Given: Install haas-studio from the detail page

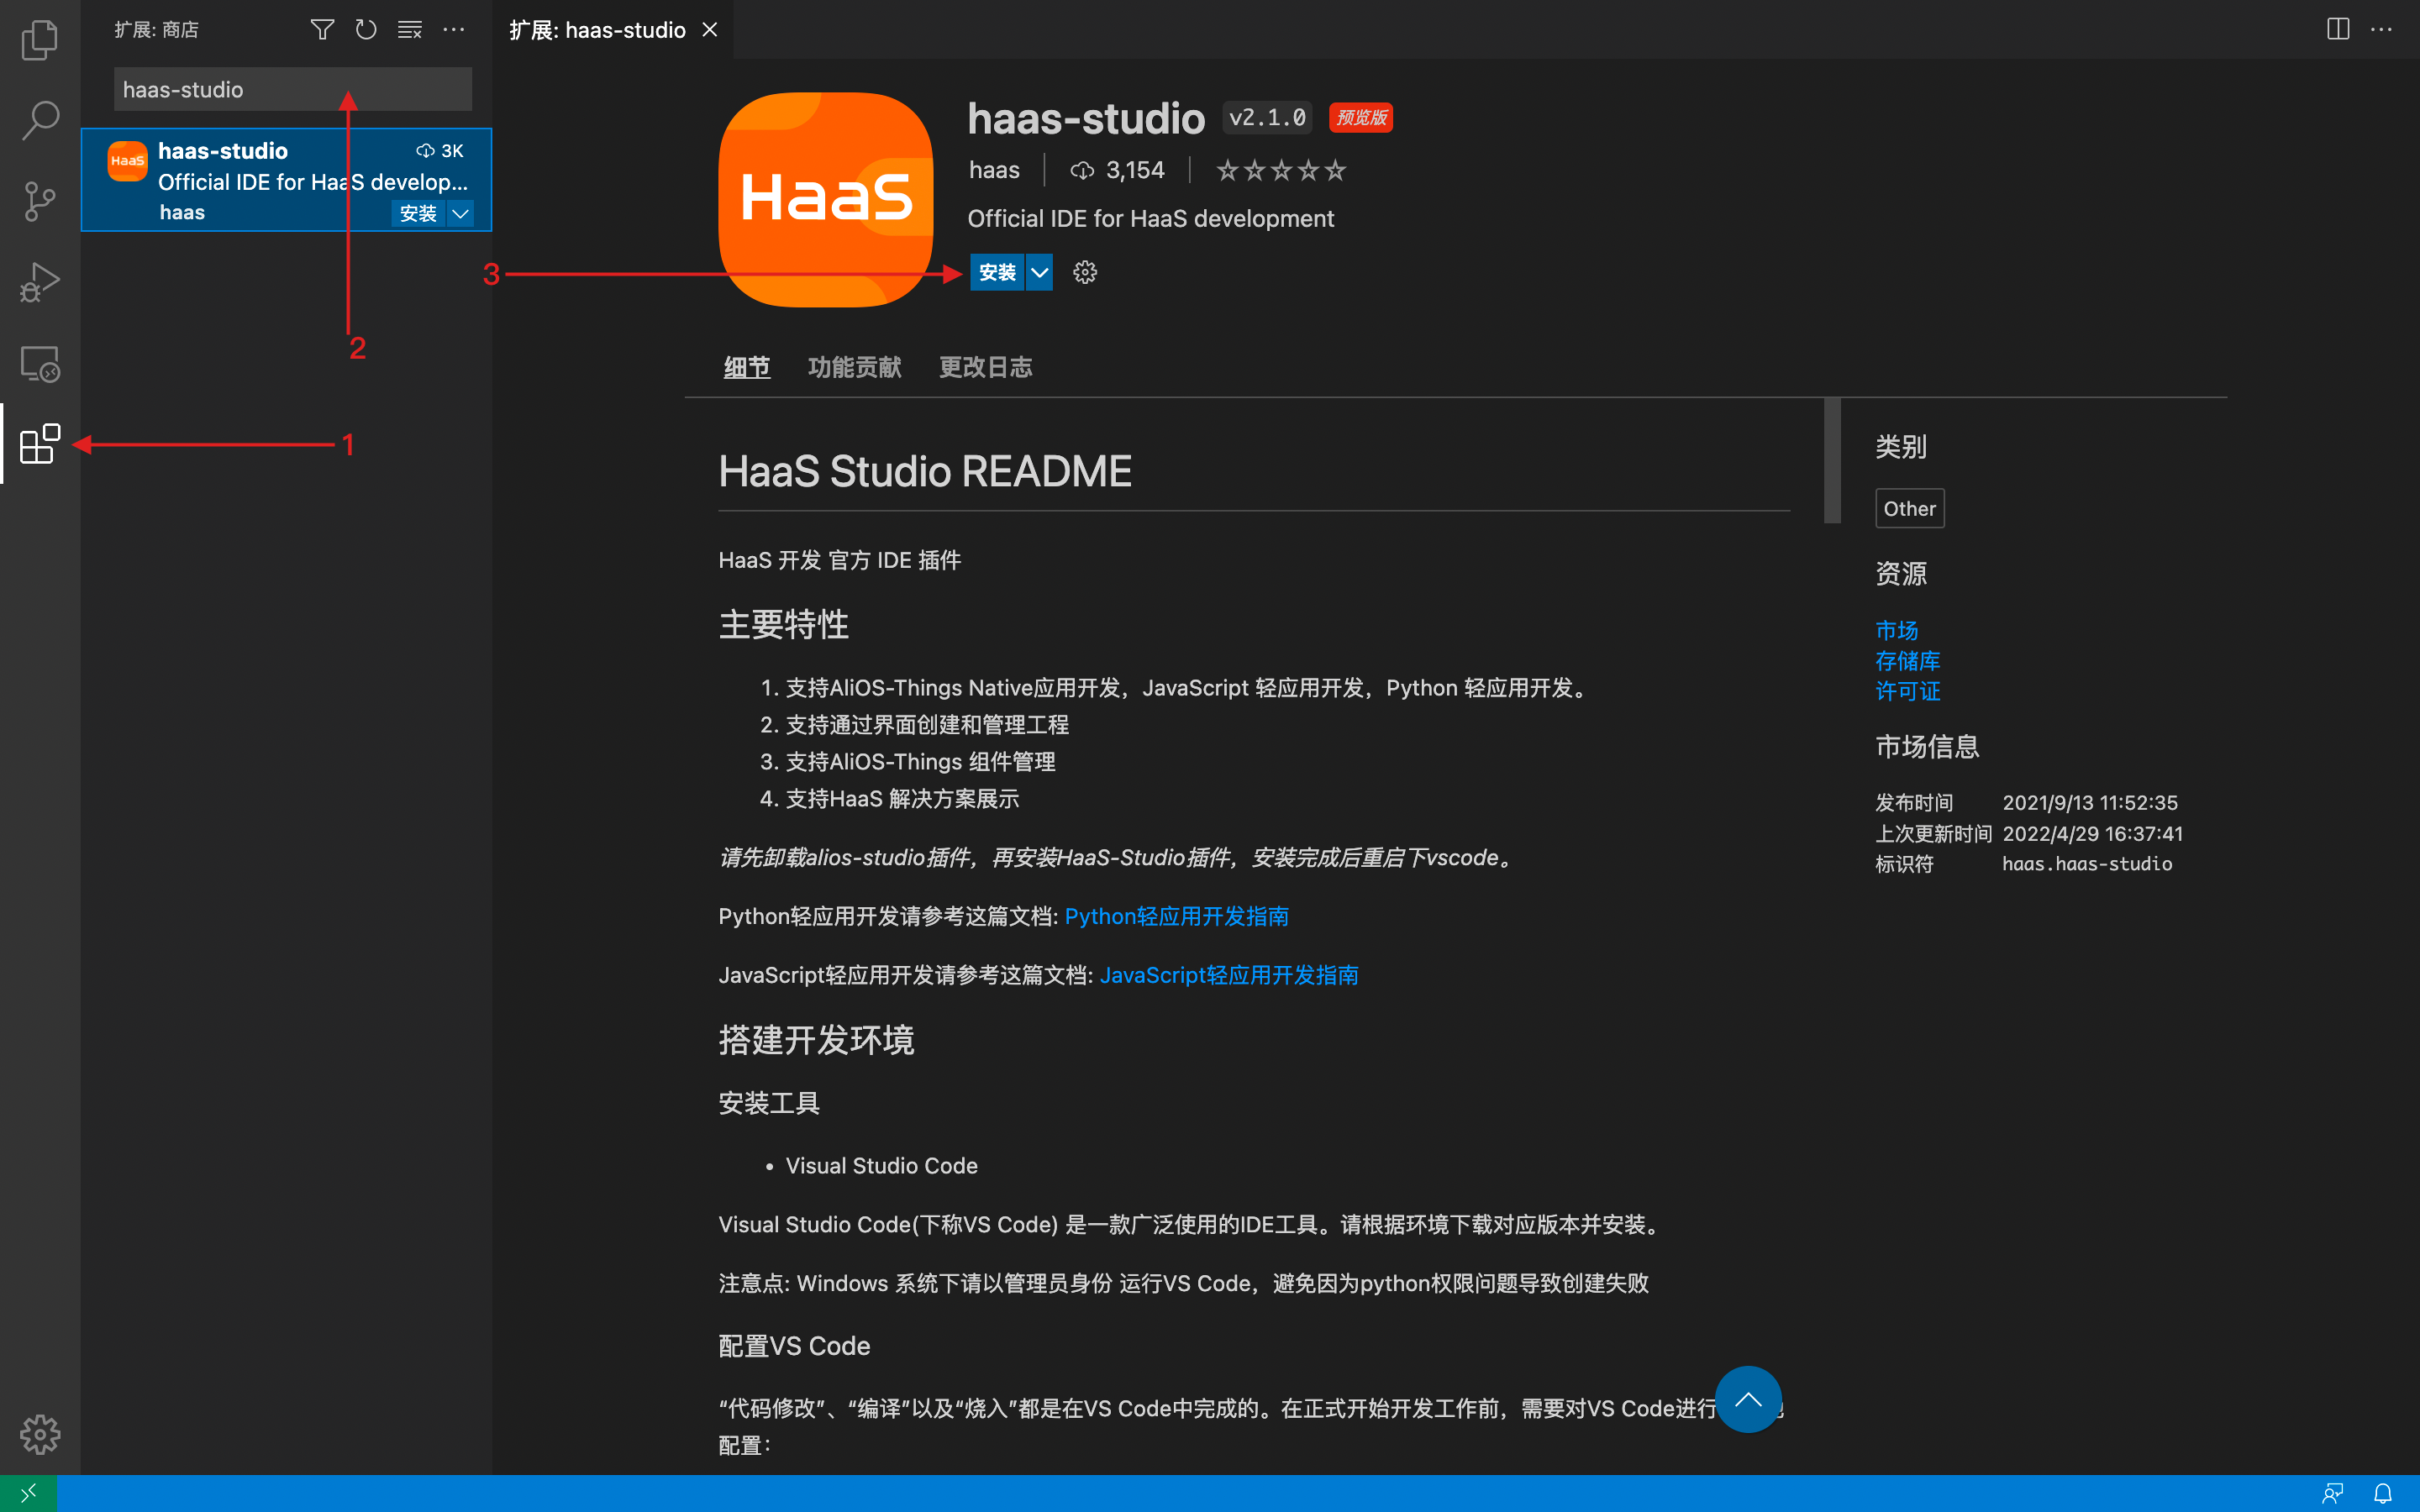Looking at the screenshot, I should coord(997,272).
